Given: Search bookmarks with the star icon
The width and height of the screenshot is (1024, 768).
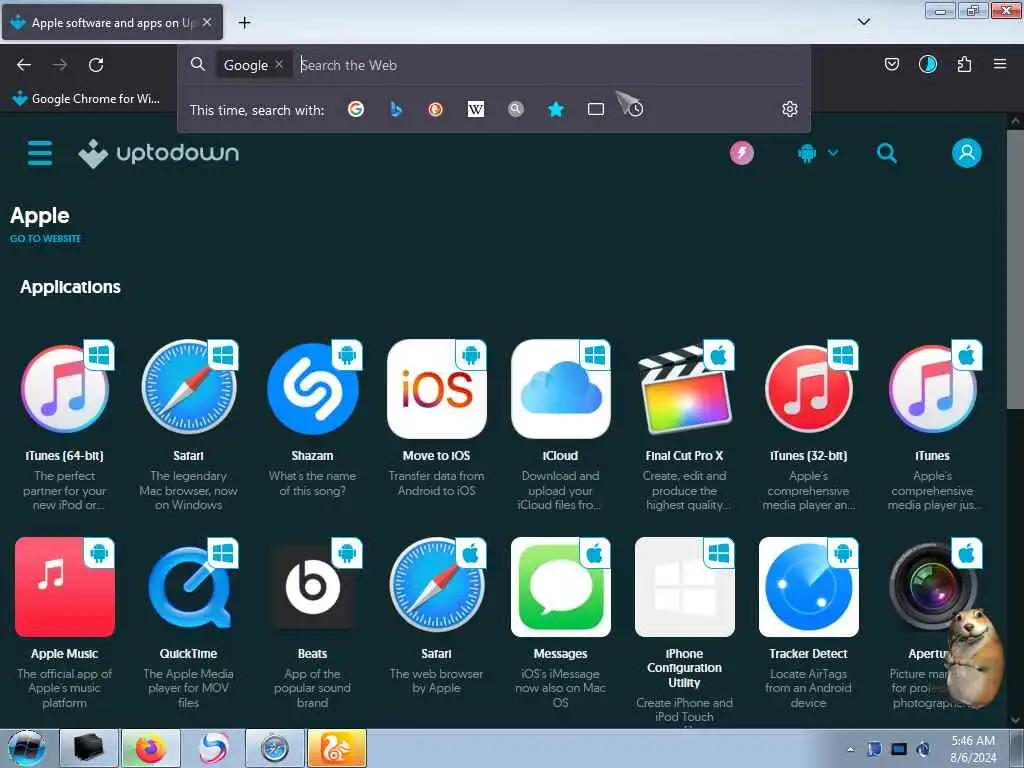Looking at the screenshot, I should click(x=556, y=109).
